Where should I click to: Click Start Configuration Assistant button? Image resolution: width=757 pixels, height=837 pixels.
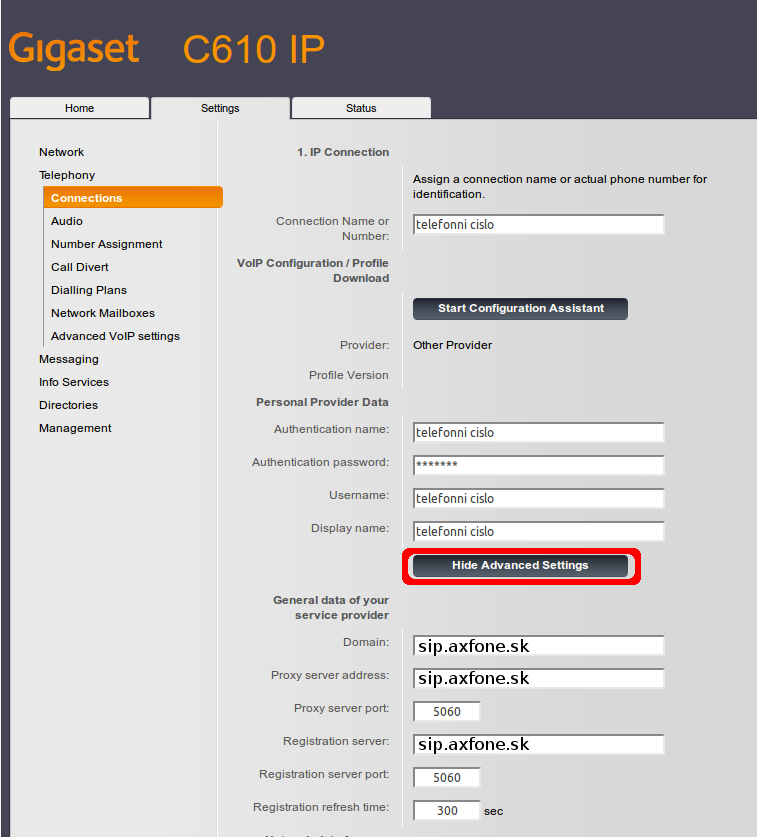click(520, 308)
